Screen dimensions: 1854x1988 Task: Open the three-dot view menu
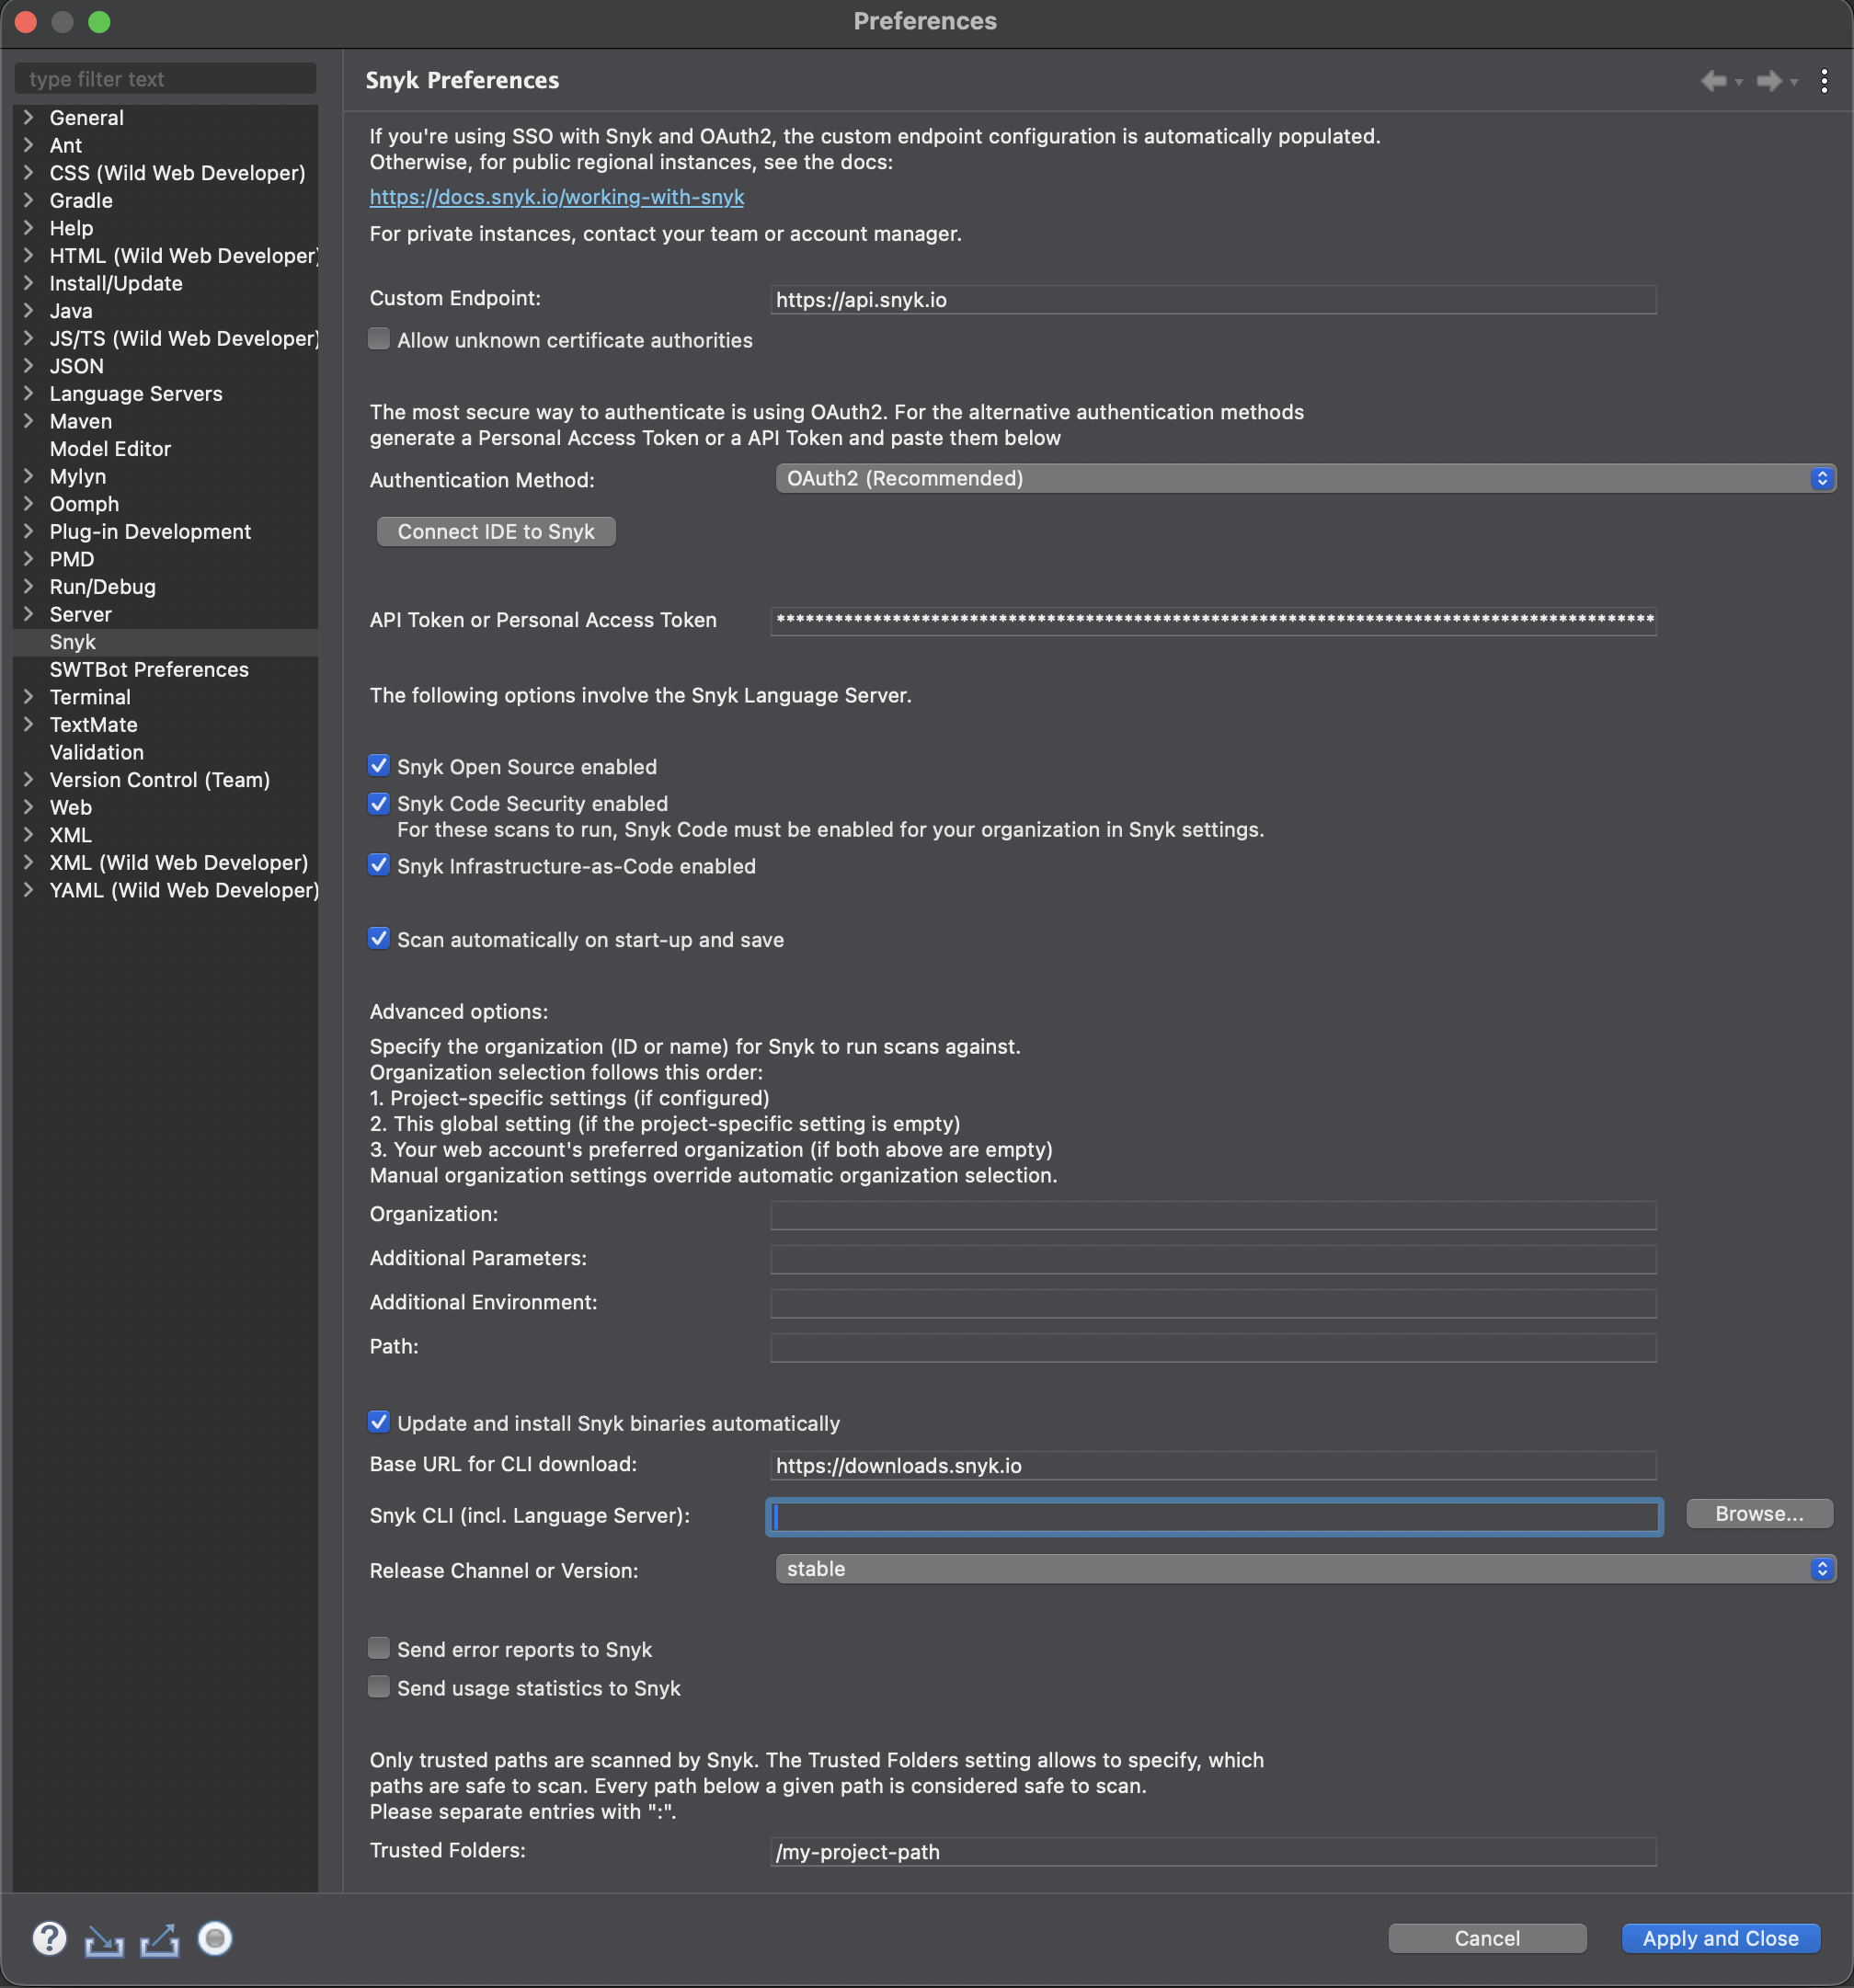click(x=1824, y=81)
